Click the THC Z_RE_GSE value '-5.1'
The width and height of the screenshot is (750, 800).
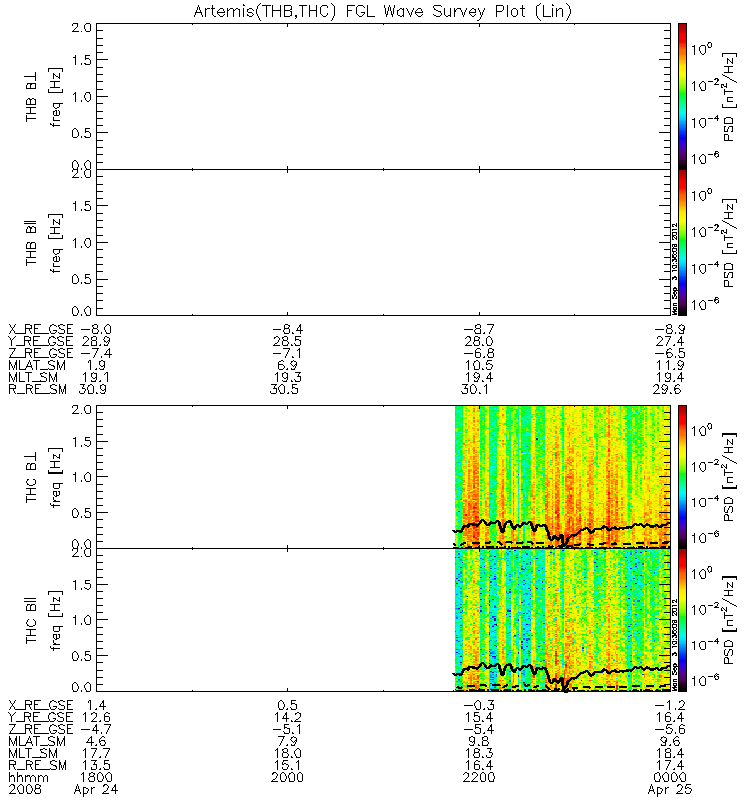pyautogui.click(x=287, y=729)
